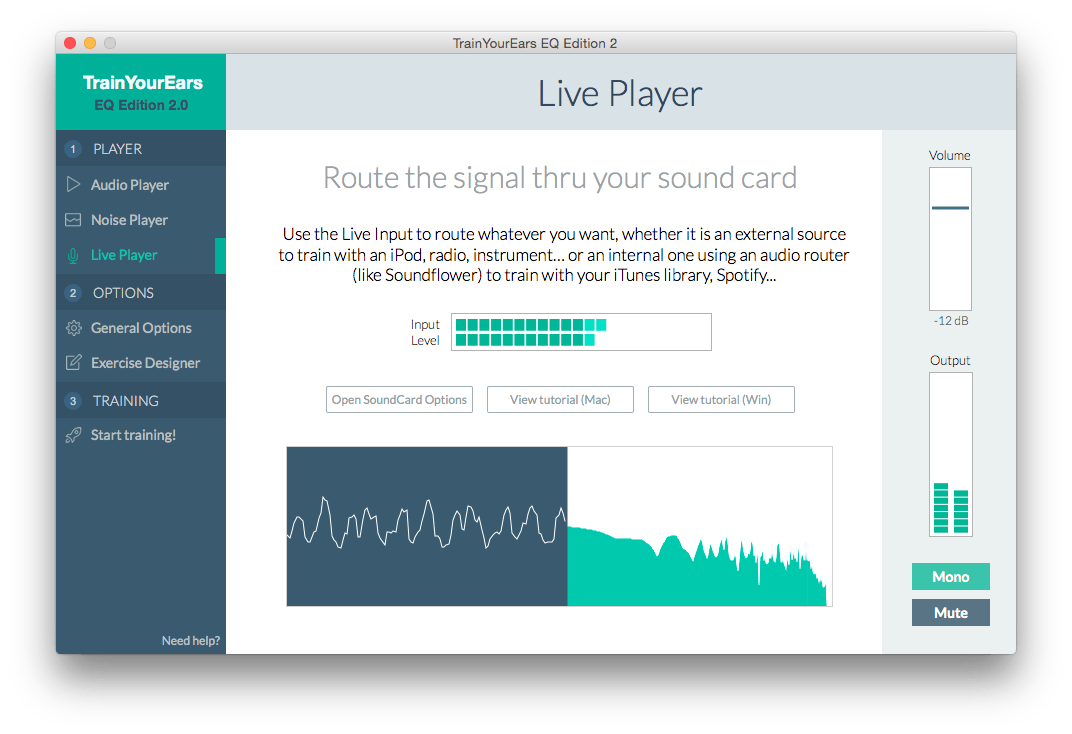Enable Mono output

click(x=950, y=576)
